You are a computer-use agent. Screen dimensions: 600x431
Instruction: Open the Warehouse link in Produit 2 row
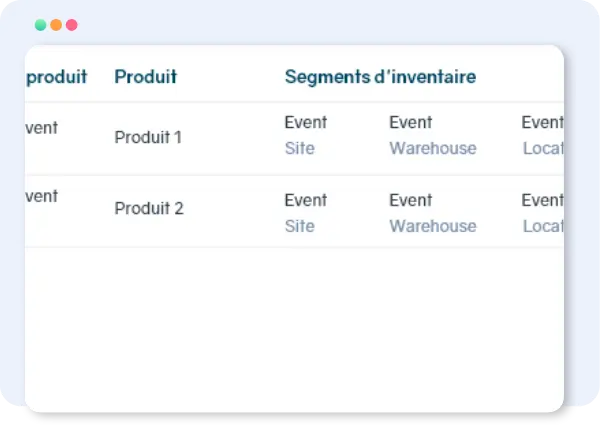click(432, 226)
